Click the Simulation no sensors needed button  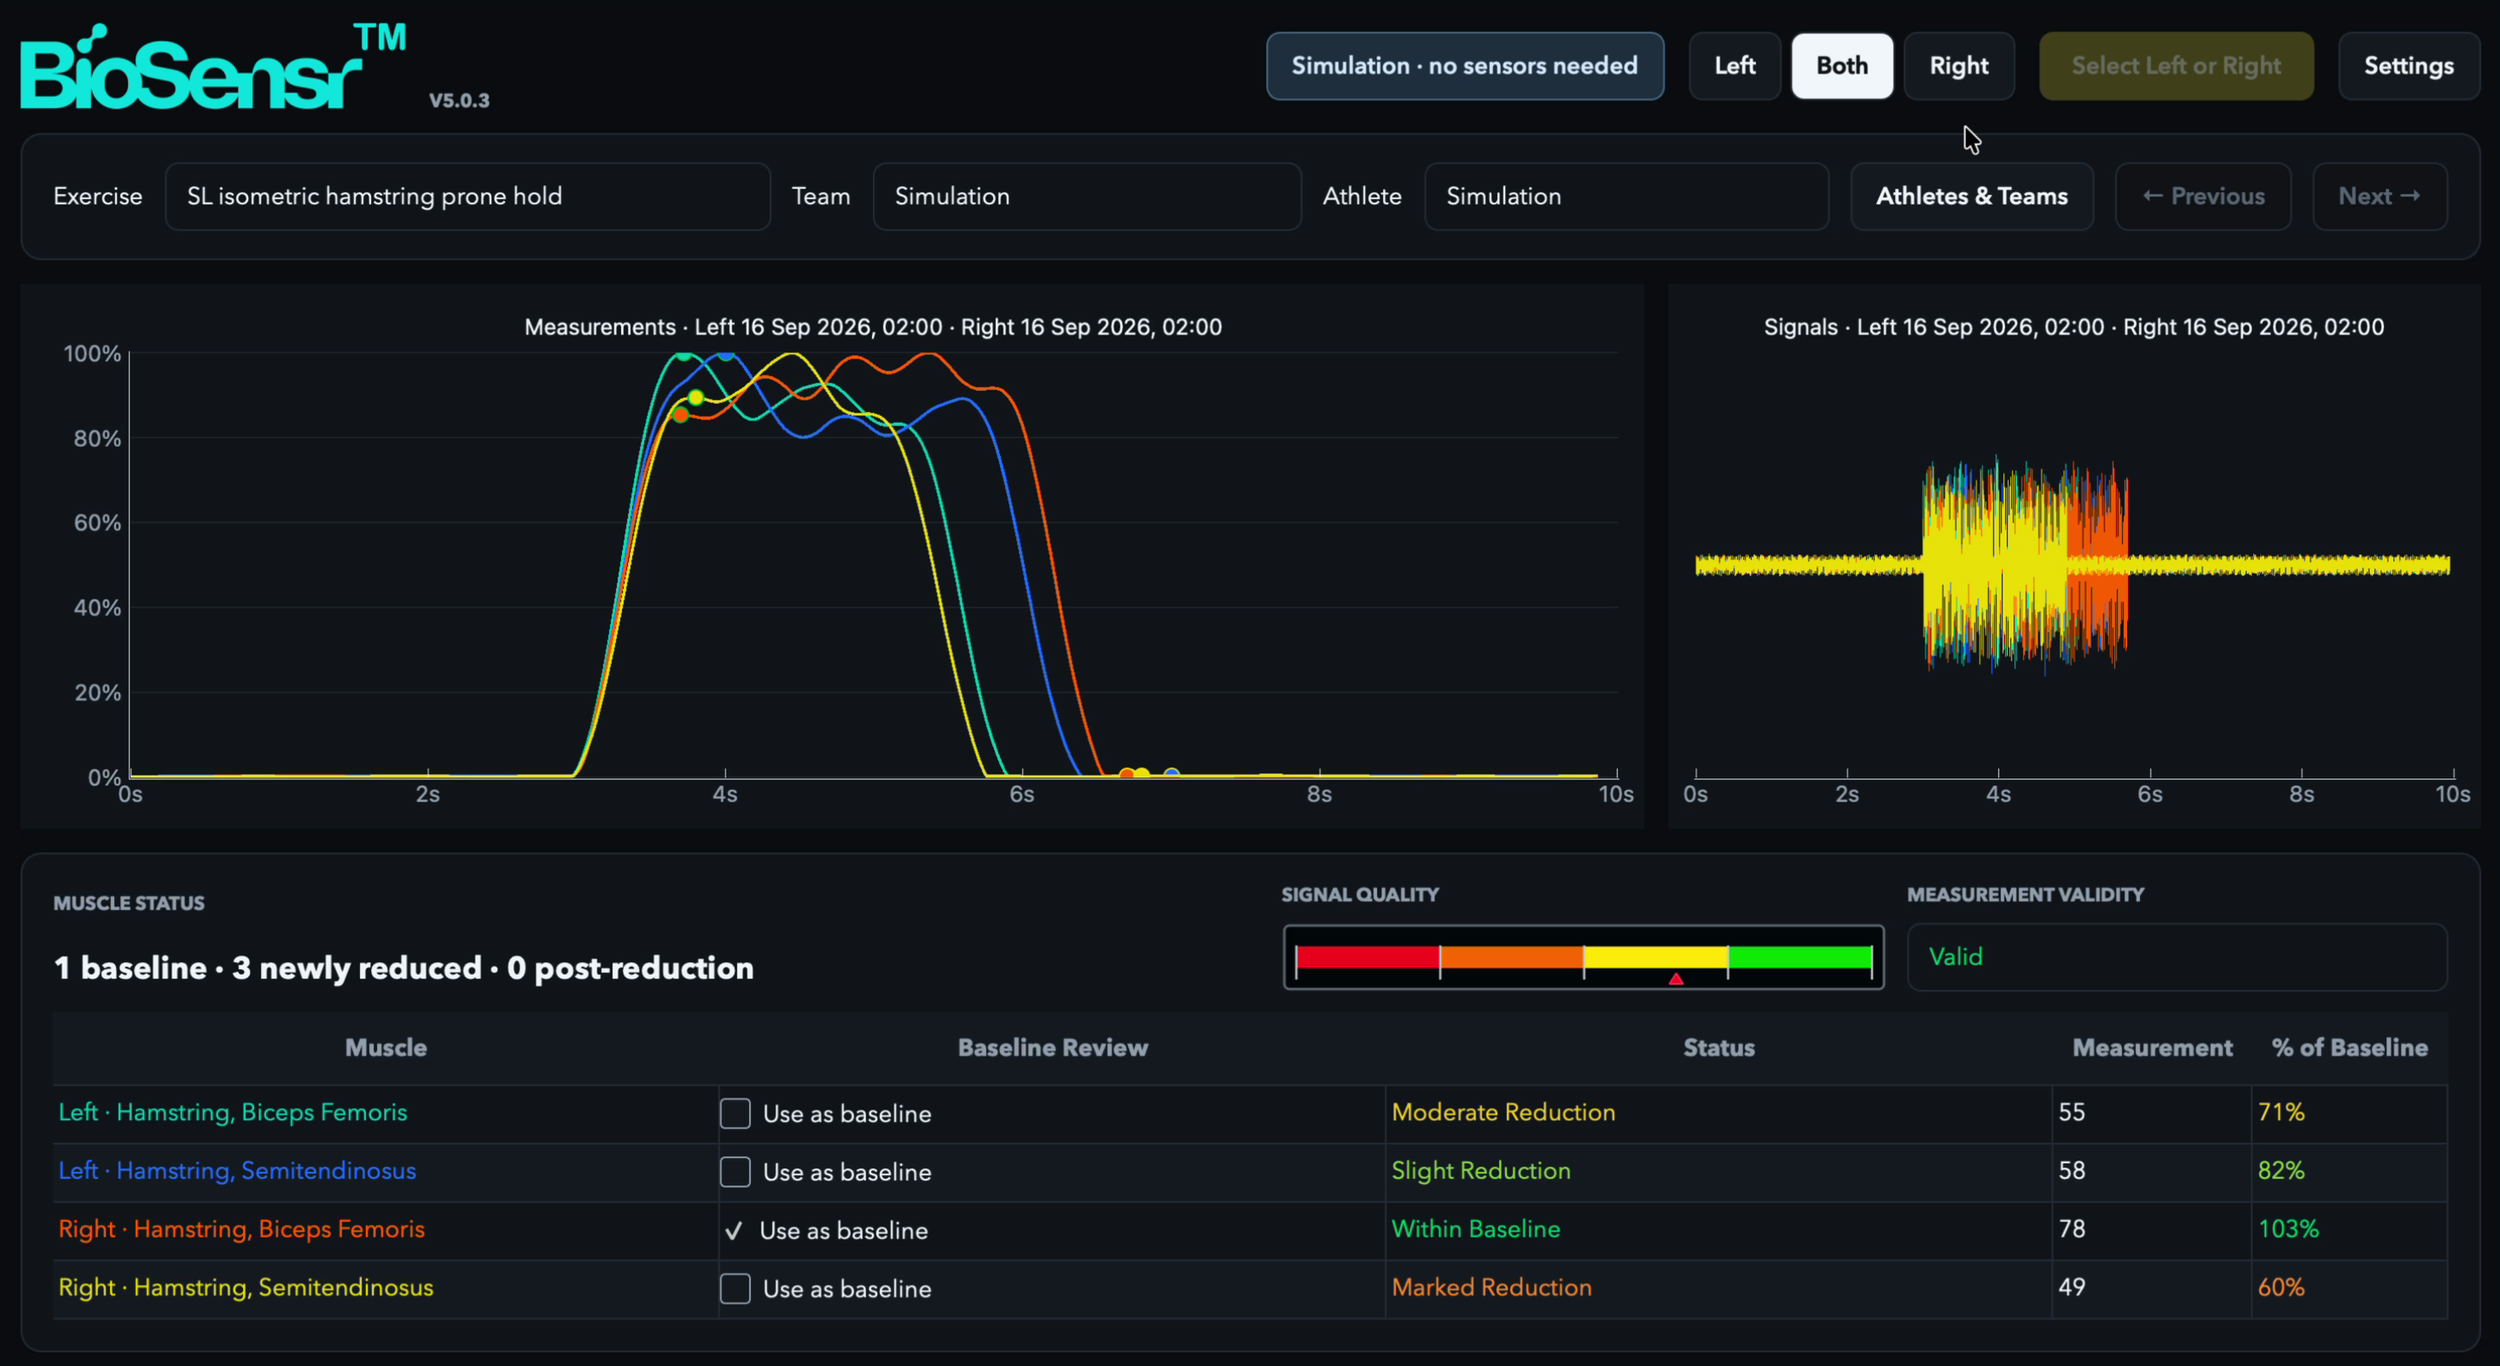1465,66
